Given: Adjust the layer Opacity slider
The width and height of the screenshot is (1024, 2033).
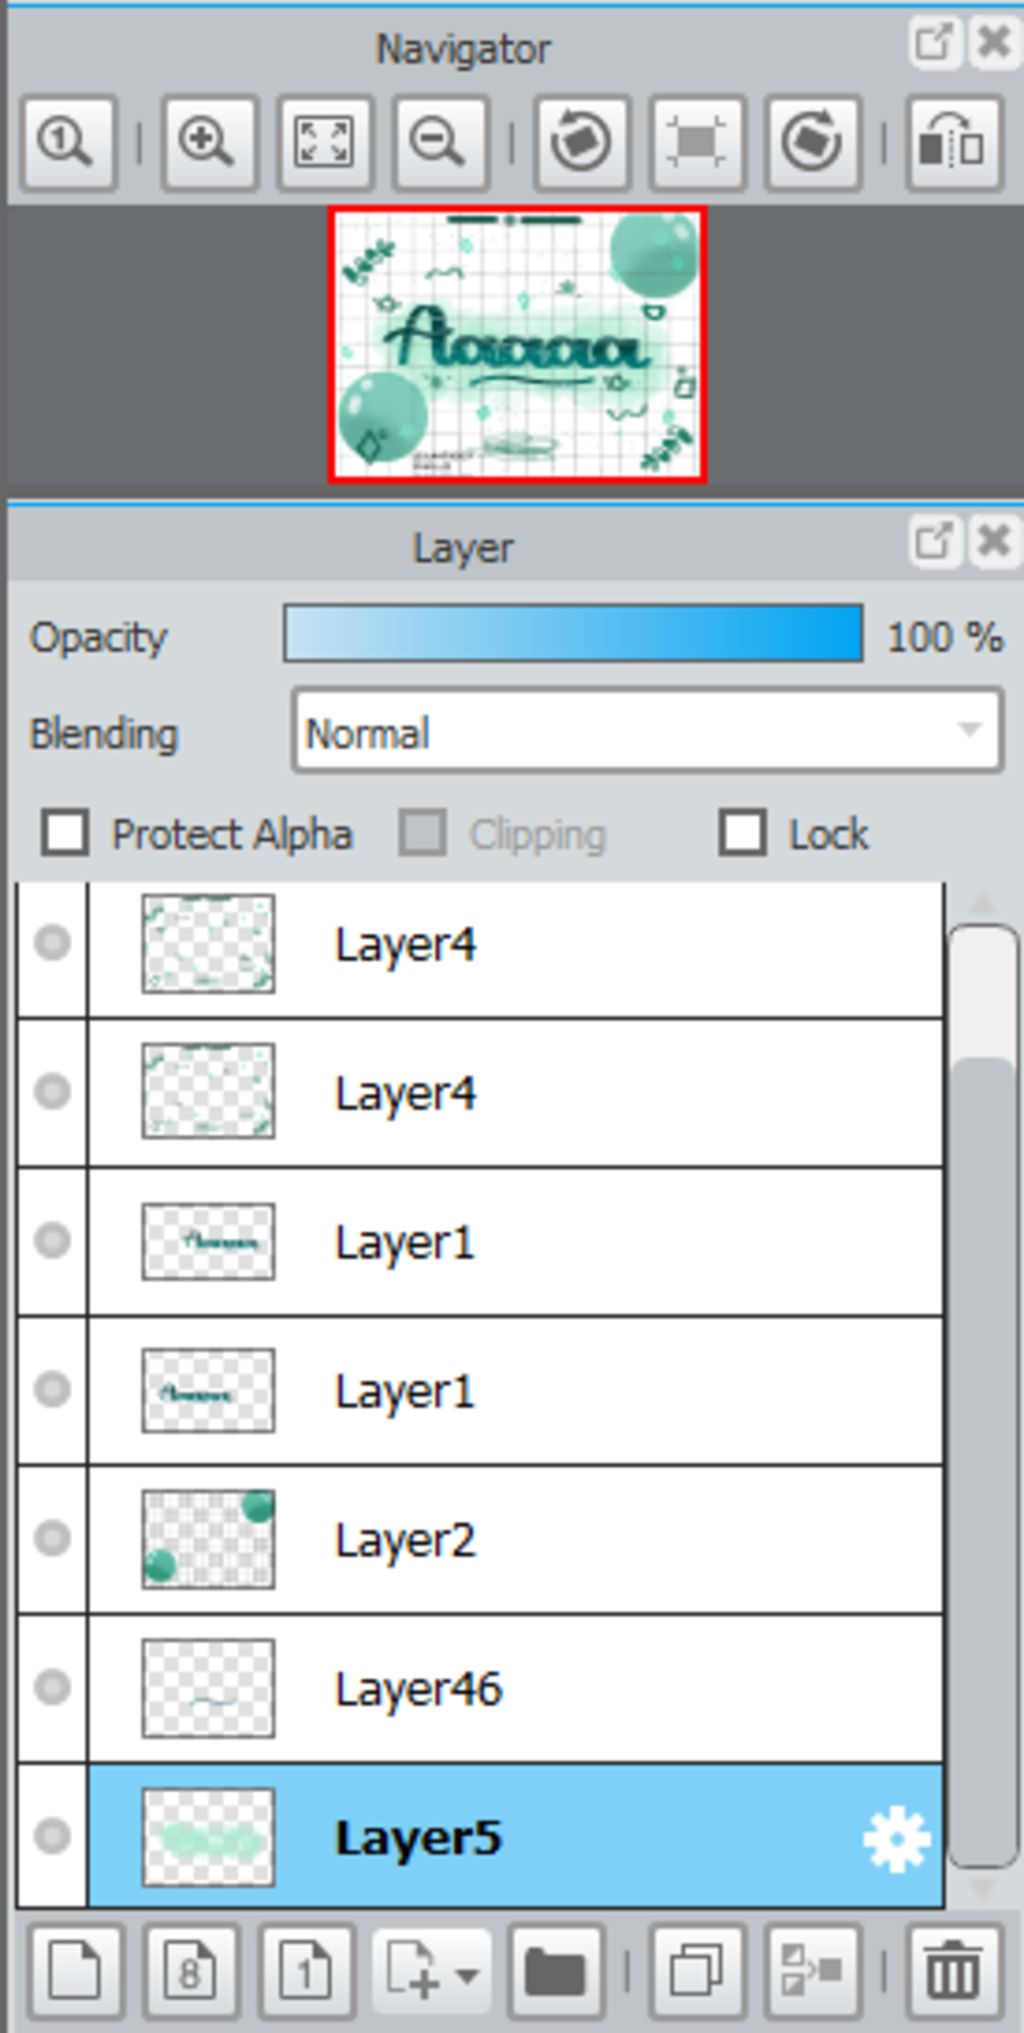Looking at the screenshot, I should [x=573, y=633].
